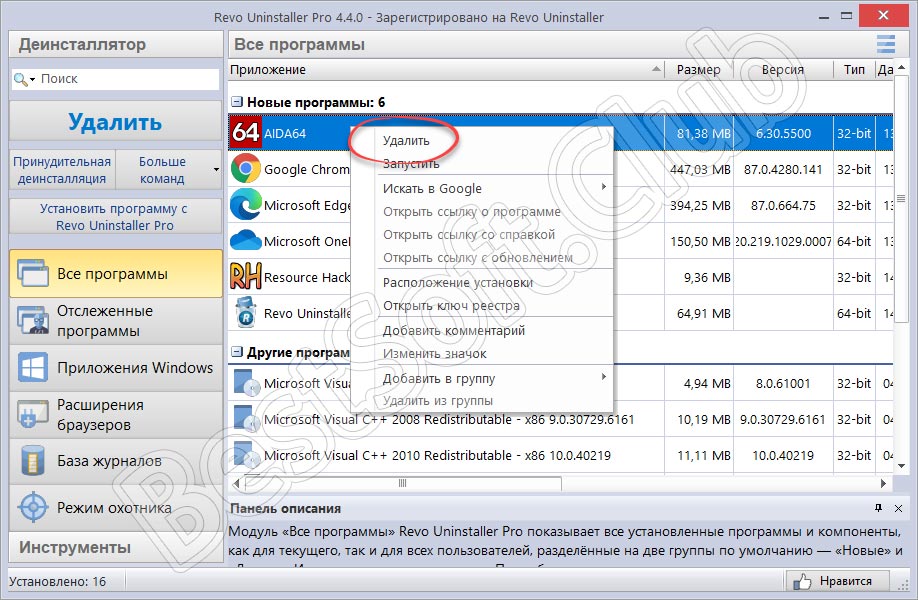
Task: Click the 87.0.664.75 version cell
Action: (x=783, y=205)
